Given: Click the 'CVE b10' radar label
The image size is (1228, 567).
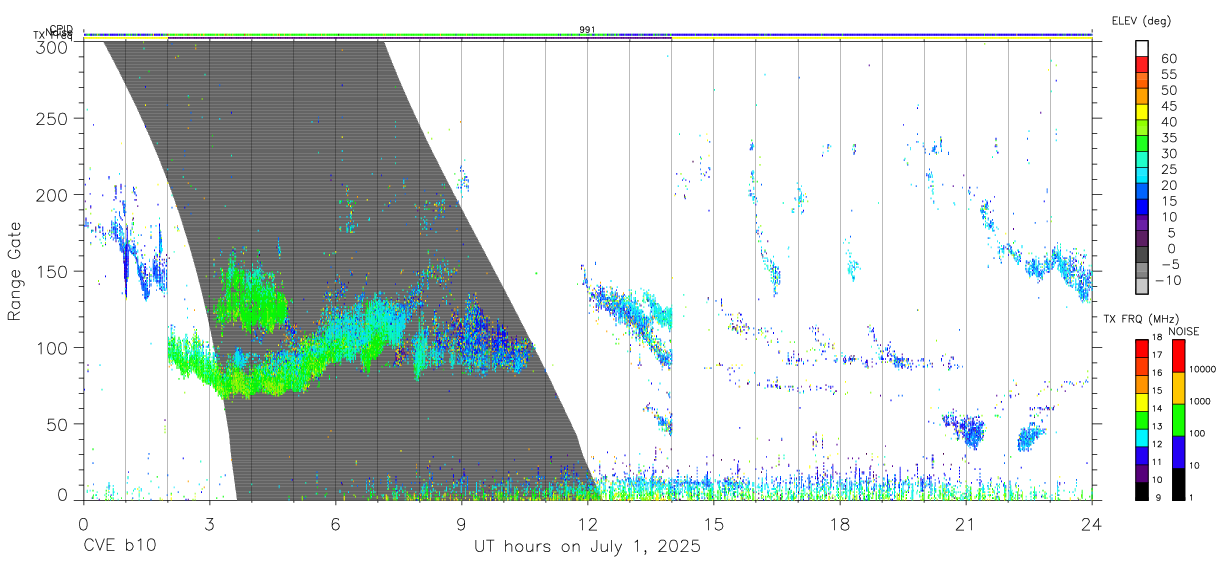Looking at the screenshot, I should [x=119, y=547].
